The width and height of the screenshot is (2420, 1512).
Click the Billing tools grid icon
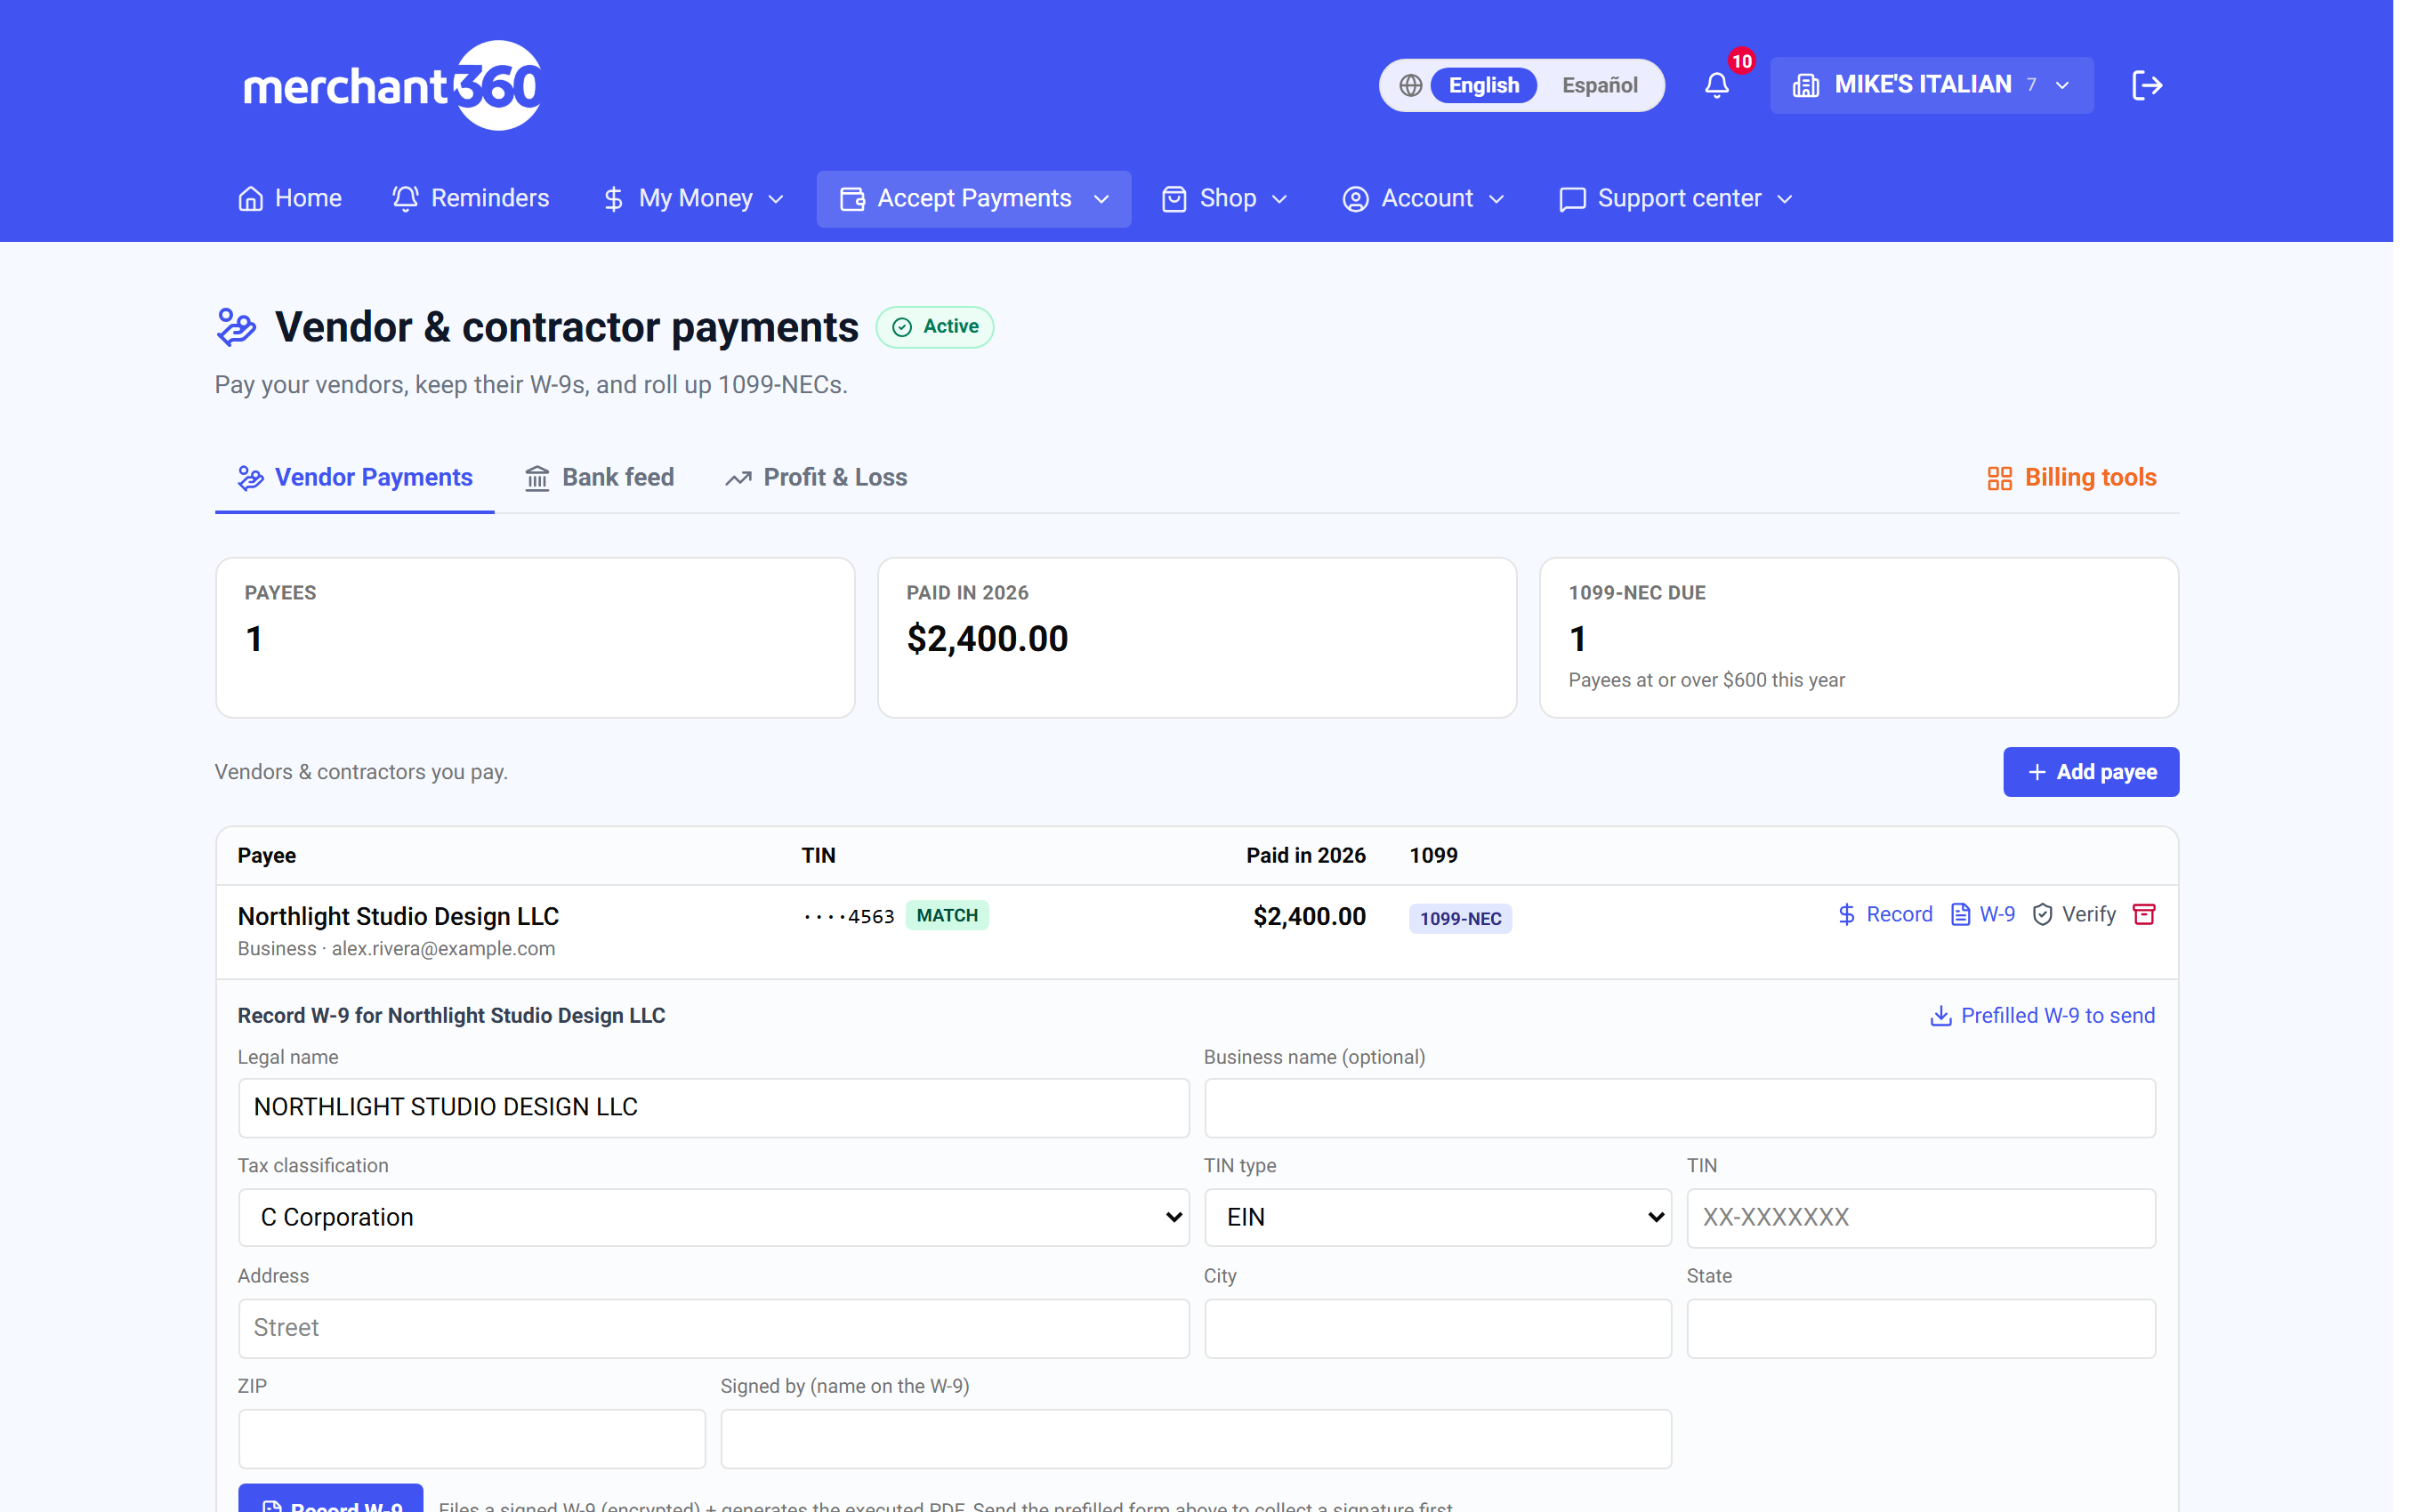[x=1999, y=478]
